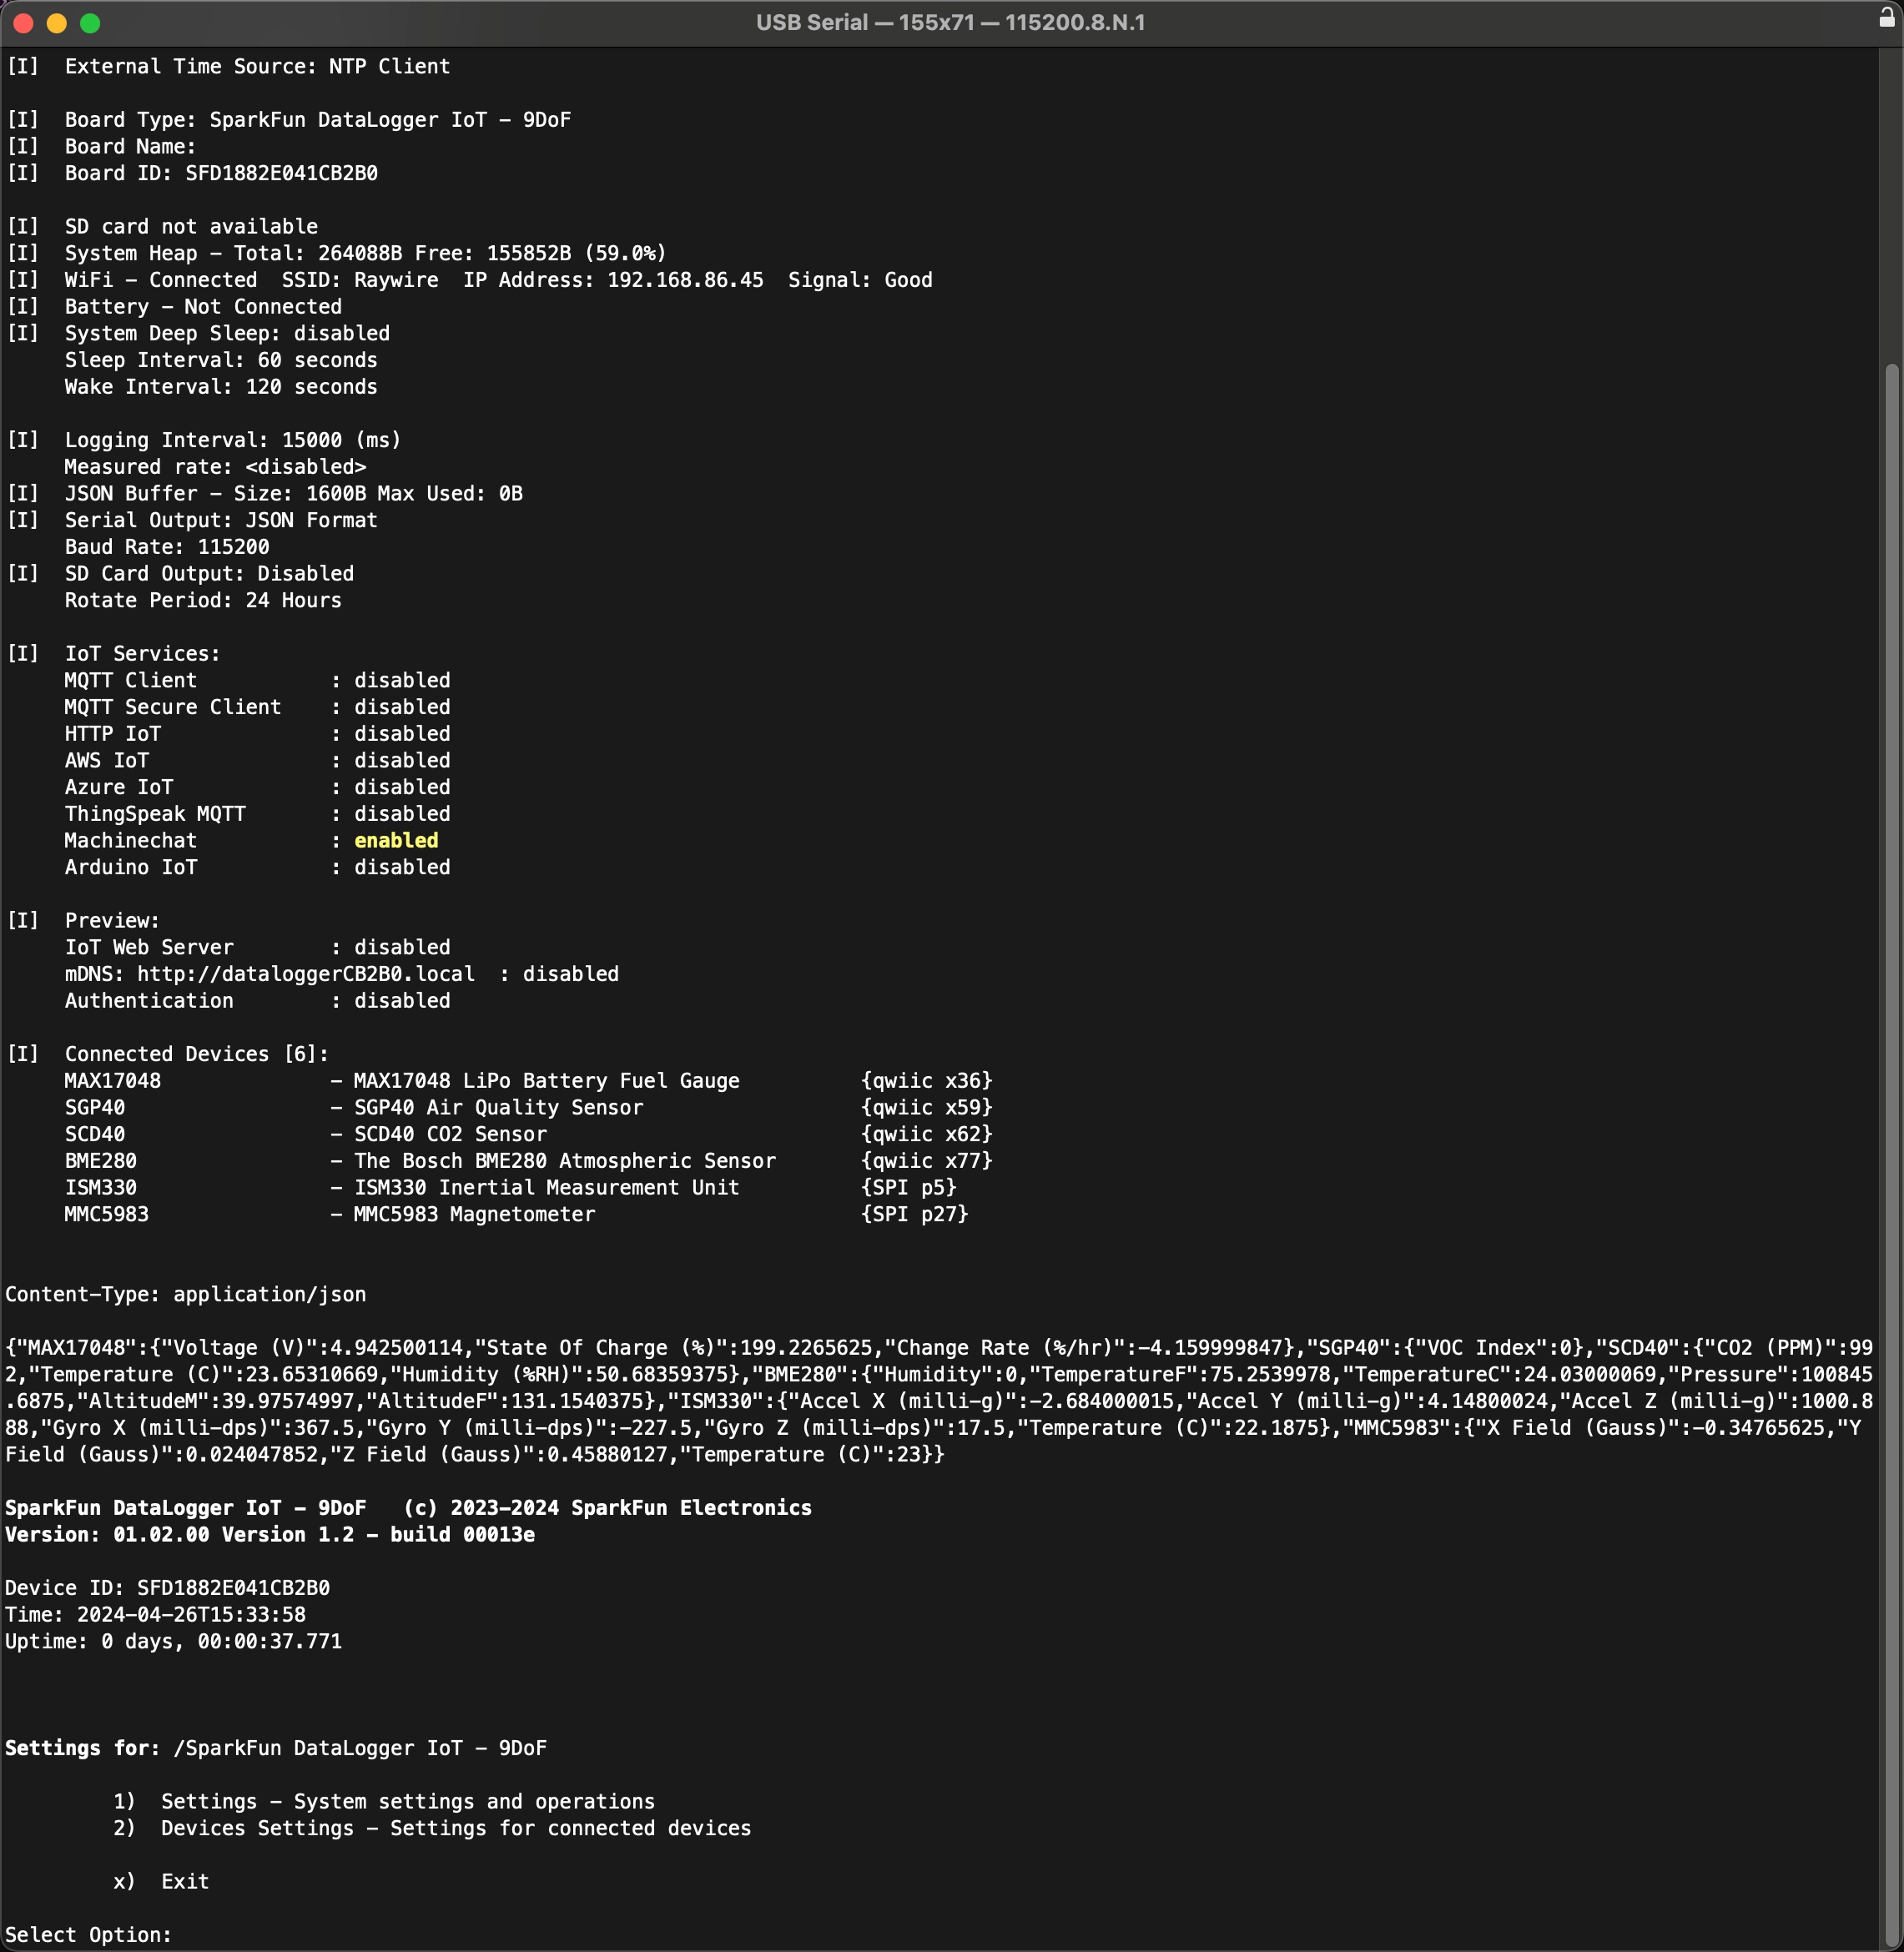
Task: Click 'Time: 2024-04-26T15:33:58' line
Action: click(155, 1614)
